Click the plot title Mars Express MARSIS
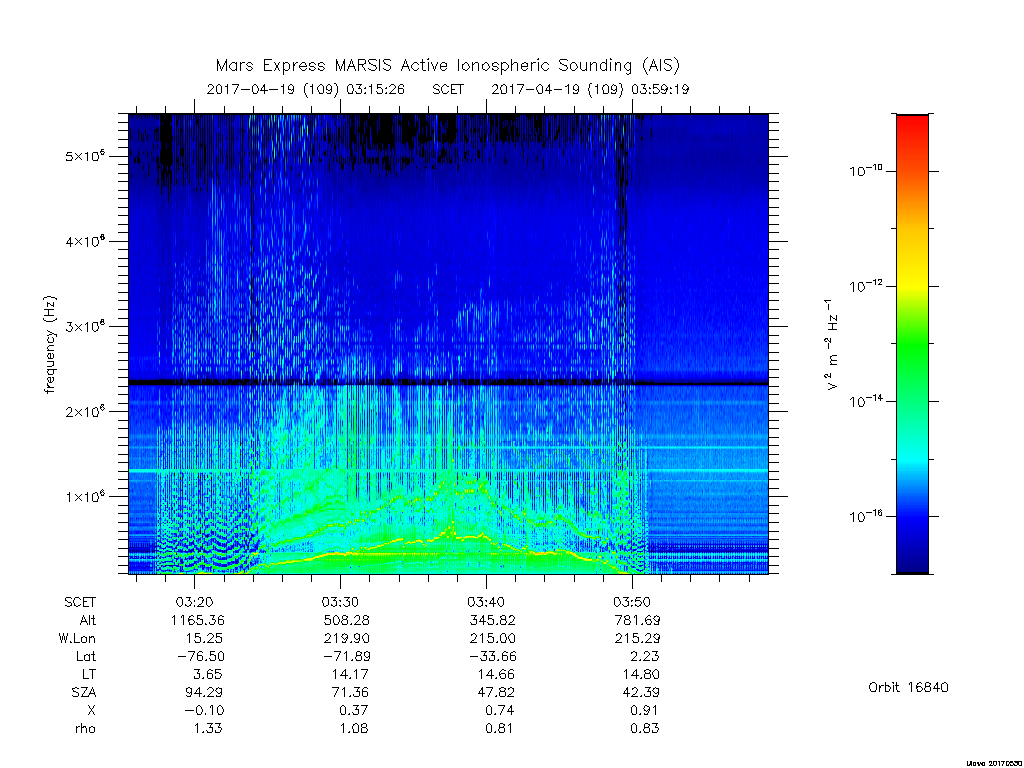Screen dimensions: 1024x768 coord(448,66)
